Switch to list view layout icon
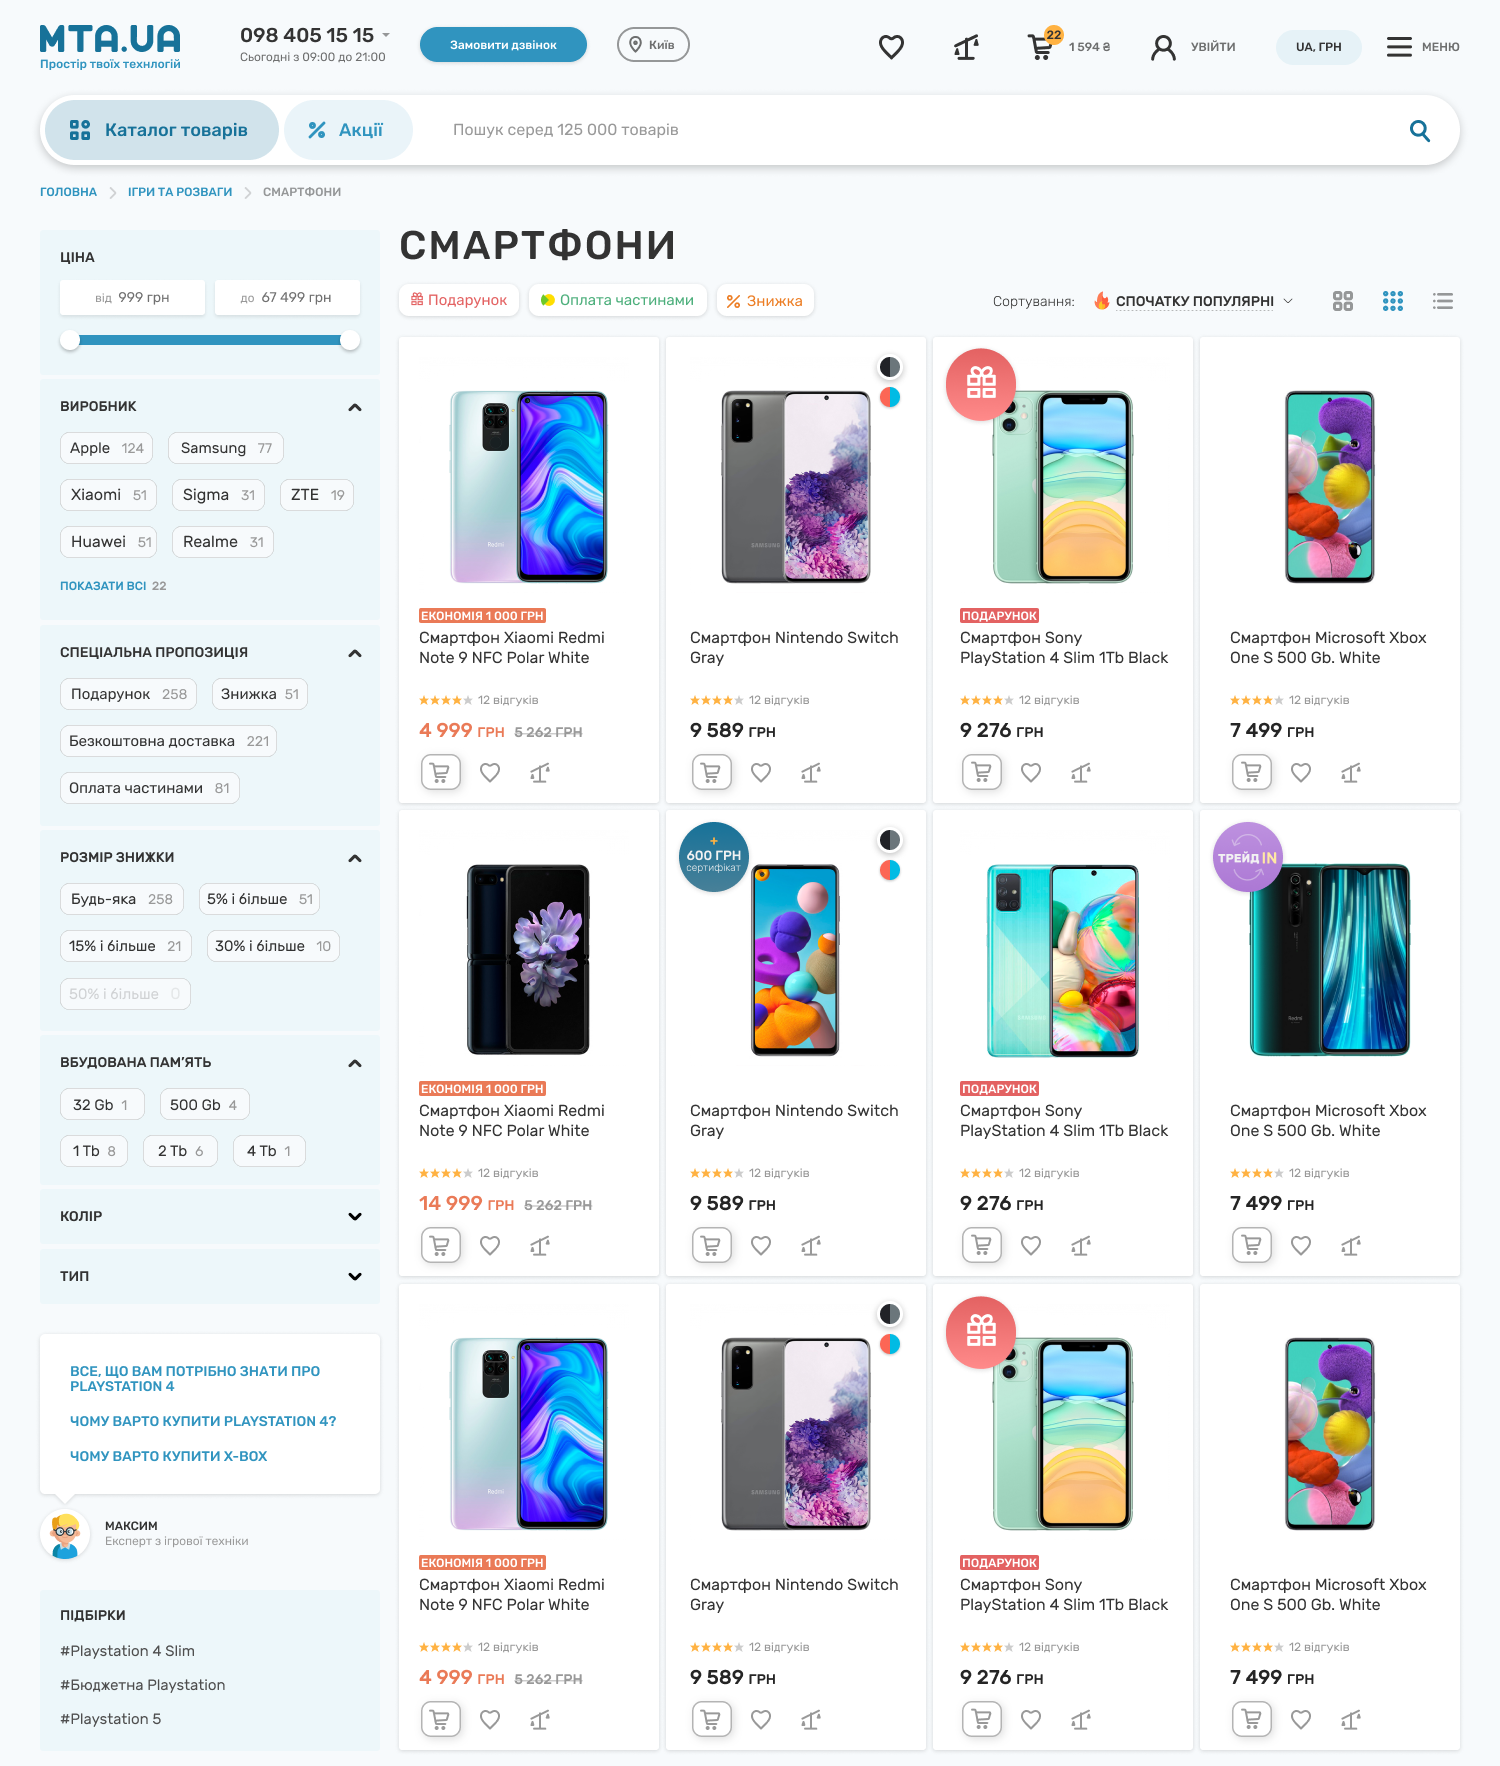 1442,301
